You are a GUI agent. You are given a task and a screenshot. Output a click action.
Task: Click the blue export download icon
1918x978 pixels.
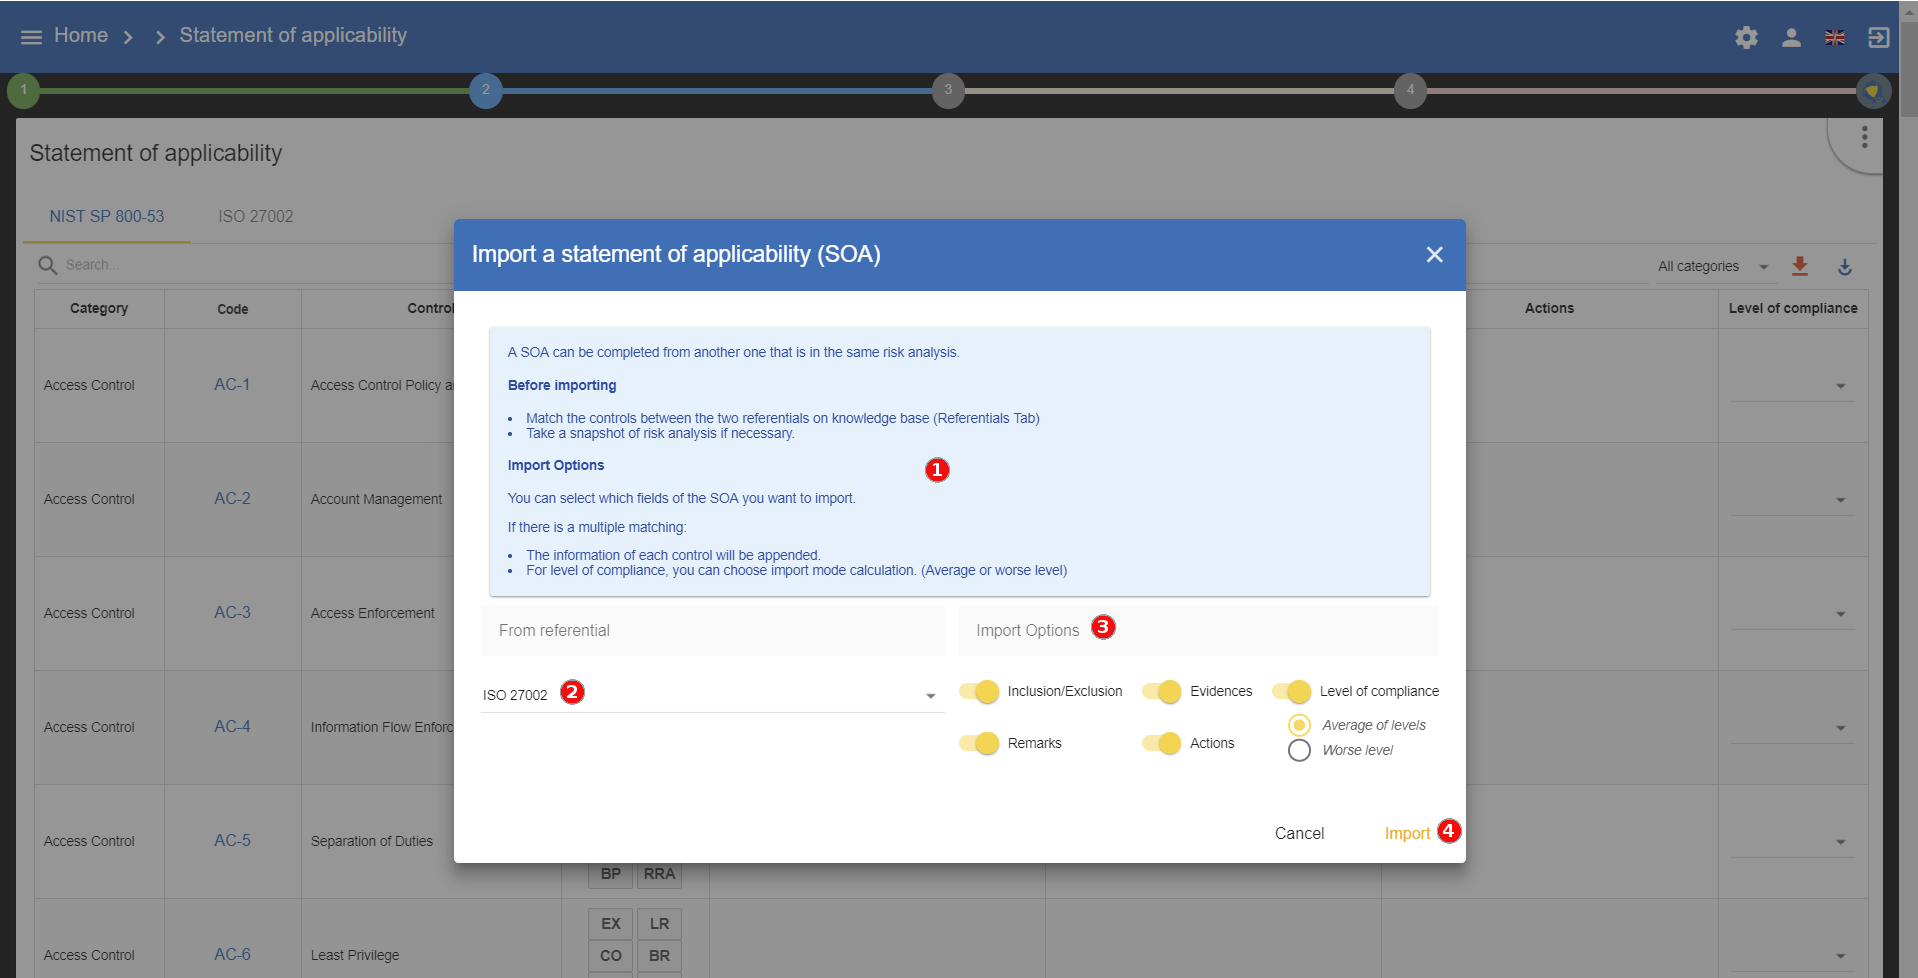pos(1844,267)
